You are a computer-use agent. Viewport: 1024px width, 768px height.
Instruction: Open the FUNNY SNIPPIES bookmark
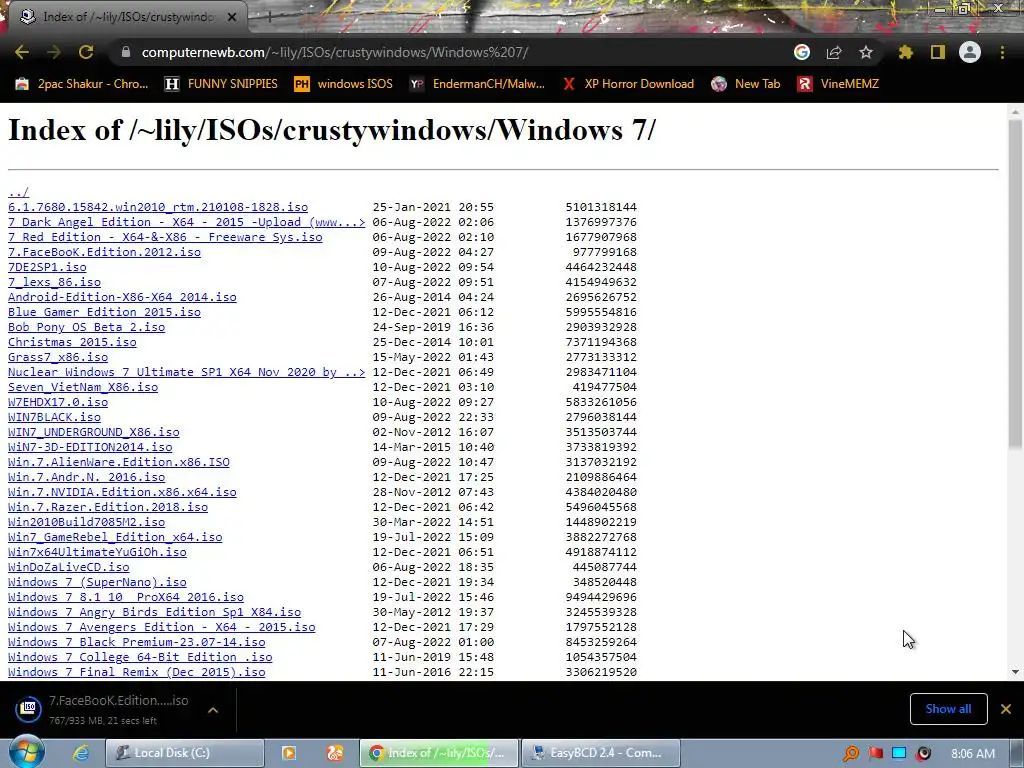[x=221, y=84]
